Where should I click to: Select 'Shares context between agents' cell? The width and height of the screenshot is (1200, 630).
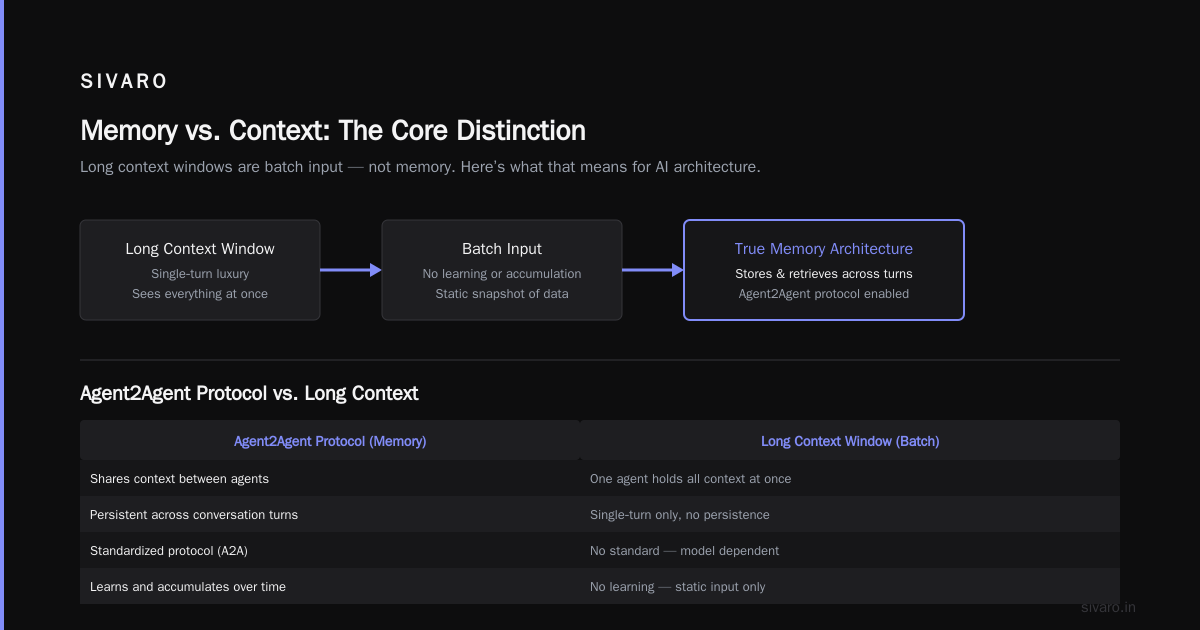[x=330, y=478]
